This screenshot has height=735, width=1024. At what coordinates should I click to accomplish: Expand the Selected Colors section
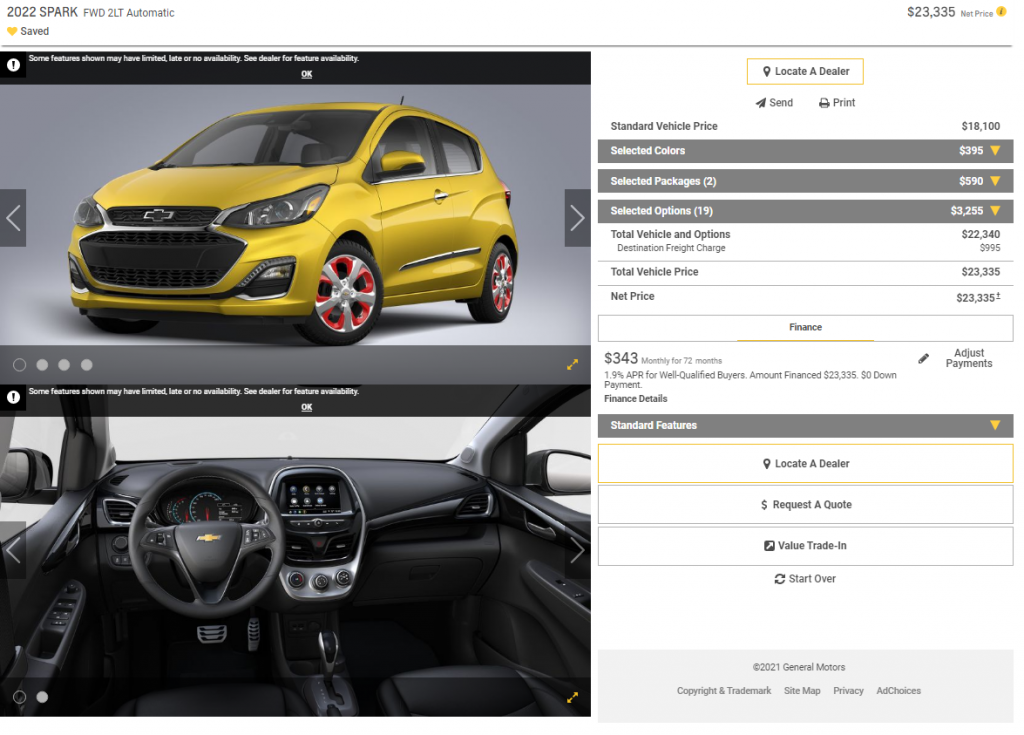click(805, 151)
